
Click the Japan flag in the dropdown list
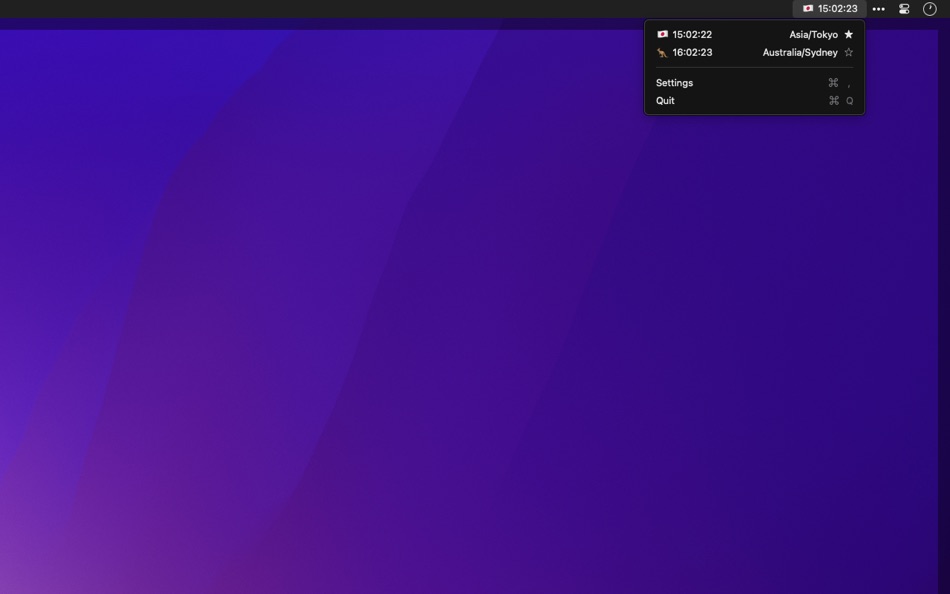pos(662,35)
